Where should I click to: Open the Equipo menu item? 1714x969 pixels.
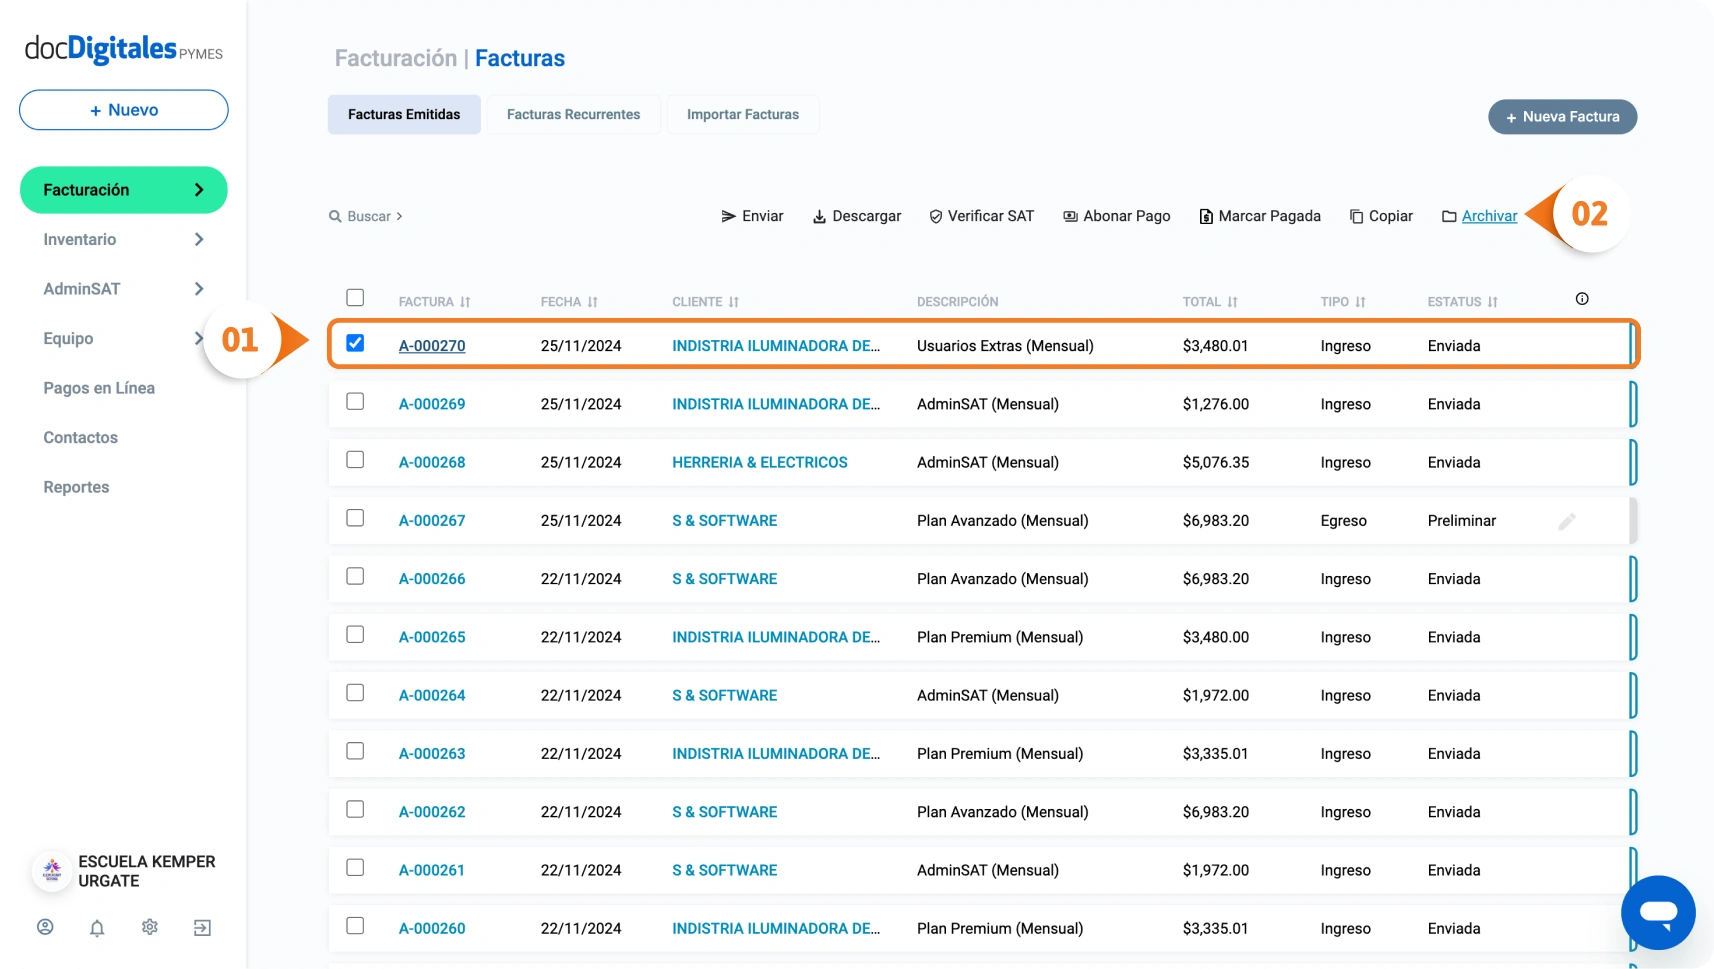click(68, 339)
